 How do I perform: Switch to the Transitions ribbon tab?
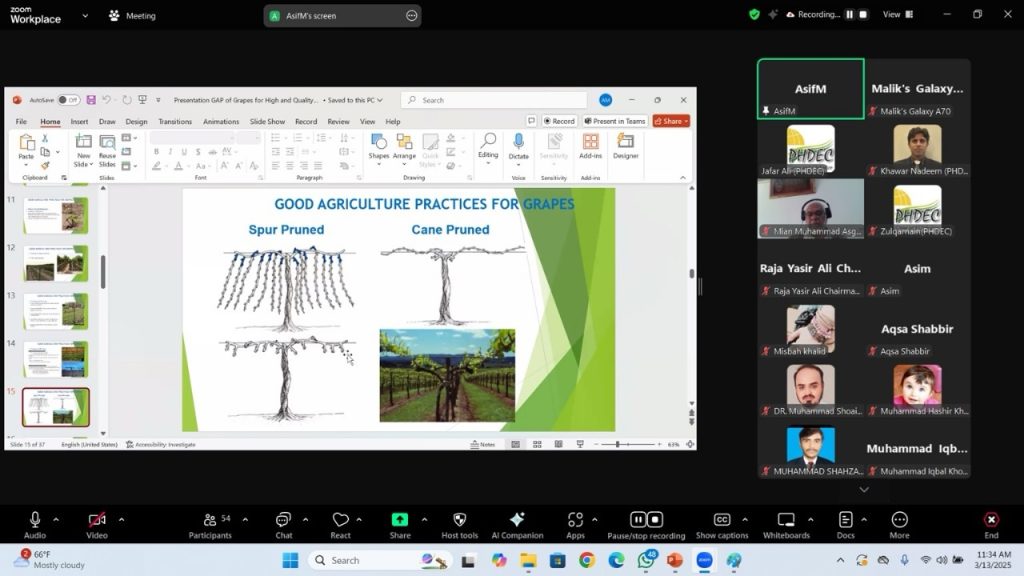pos(175,122)
